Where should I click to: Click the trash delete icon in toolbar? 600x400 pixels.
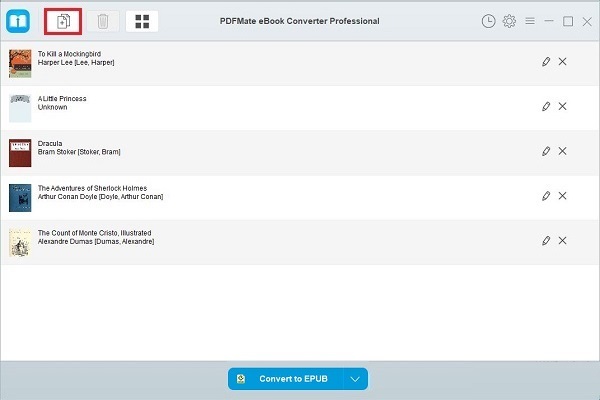point(103,21)
